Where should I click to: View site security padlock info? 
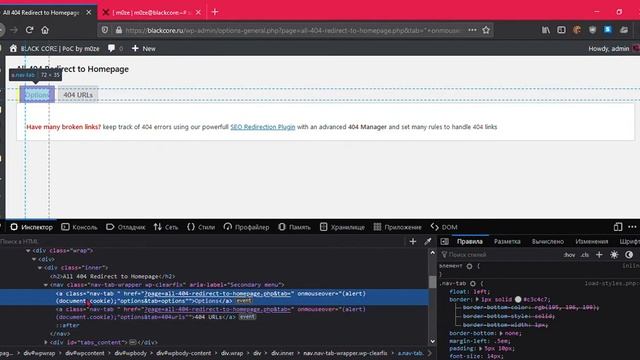coord(119,30)
